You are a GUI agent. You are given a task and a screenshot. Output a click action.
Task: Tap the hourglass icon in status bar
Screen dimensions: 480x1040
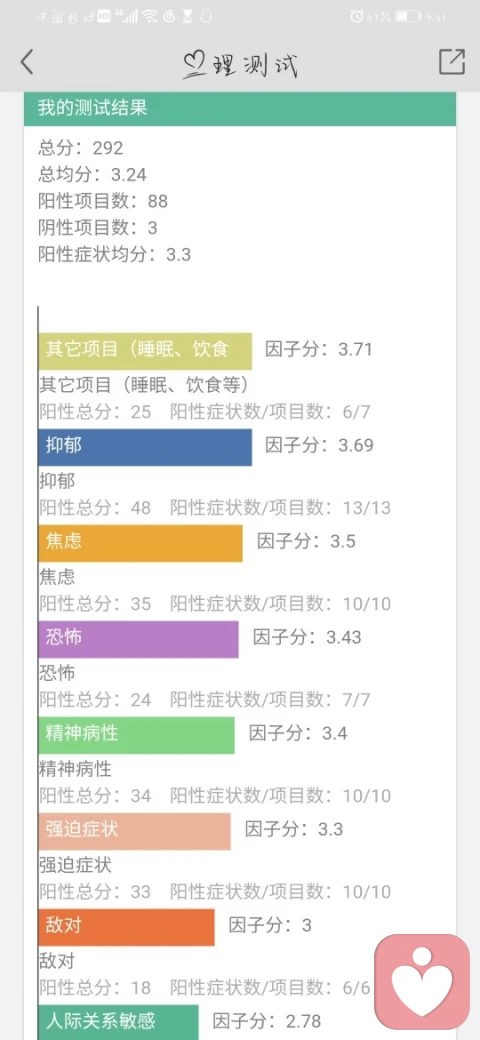[x=188, y=17]
